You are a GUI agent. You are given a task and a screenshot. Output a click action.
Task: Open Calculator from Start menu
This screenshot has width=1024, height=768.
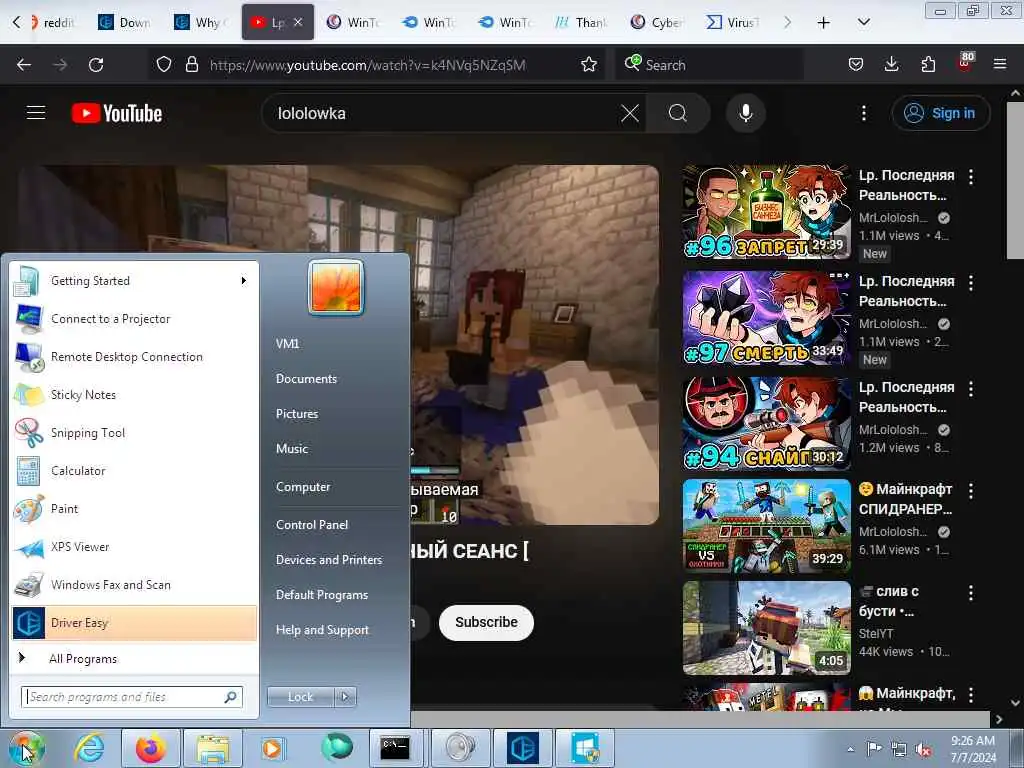(x=134, y=471)
